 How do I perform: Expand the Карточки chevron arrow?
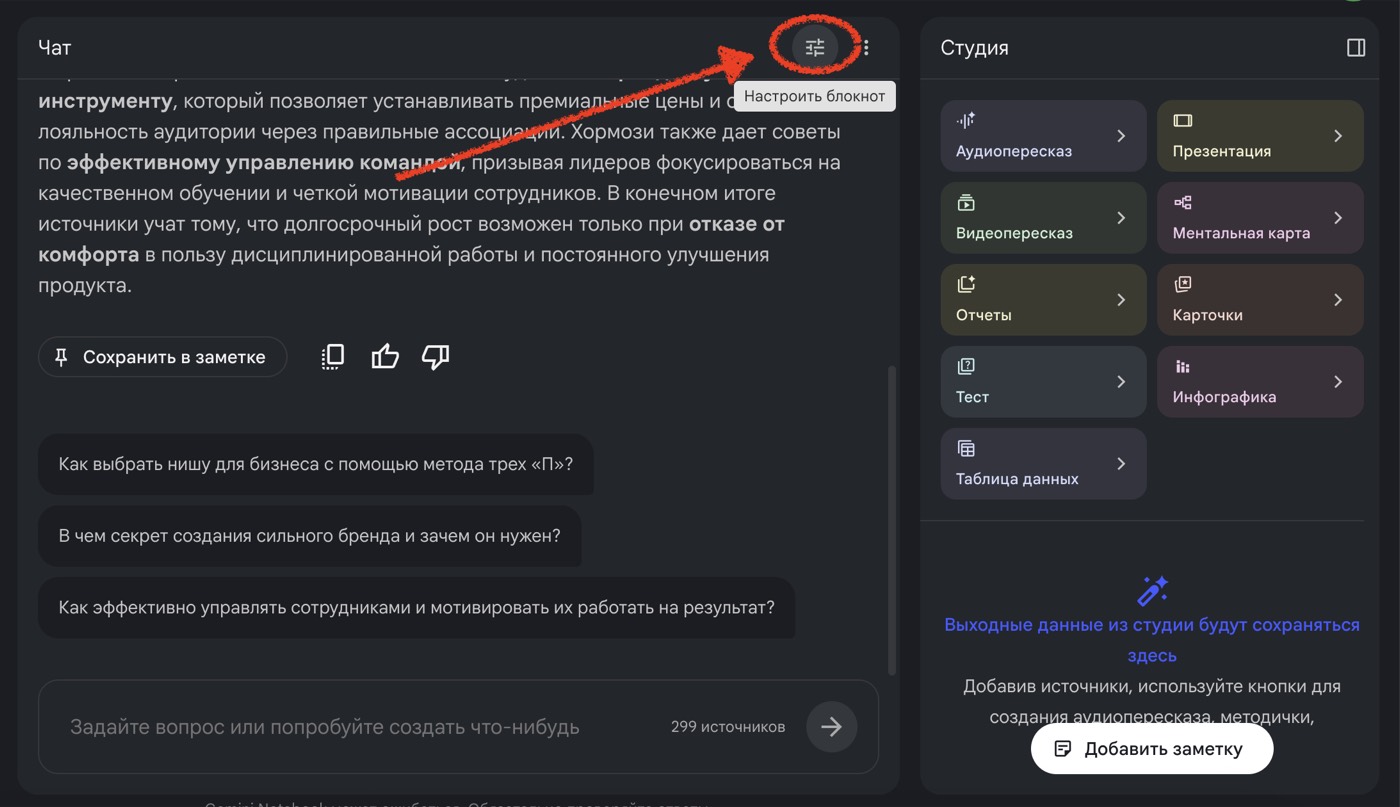coord(1338,300)
